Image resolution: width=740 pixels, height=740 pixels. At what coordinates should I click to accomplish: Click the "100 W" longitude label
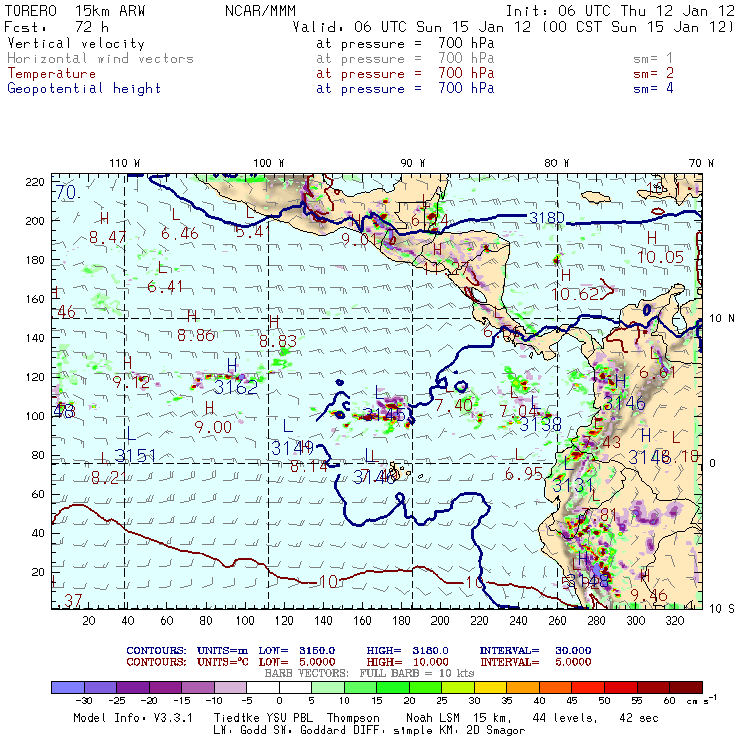[x=269, y=163]
